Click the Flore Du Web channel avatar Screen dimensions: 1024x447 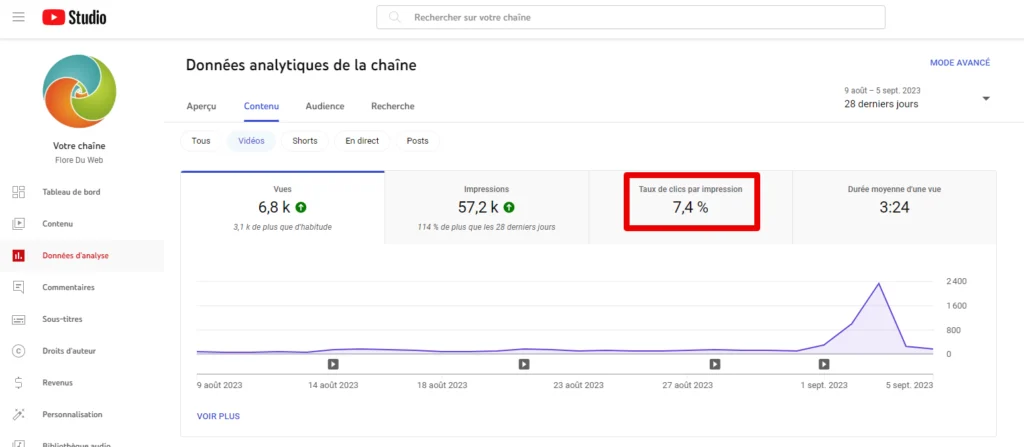click(x=80, y=91)
